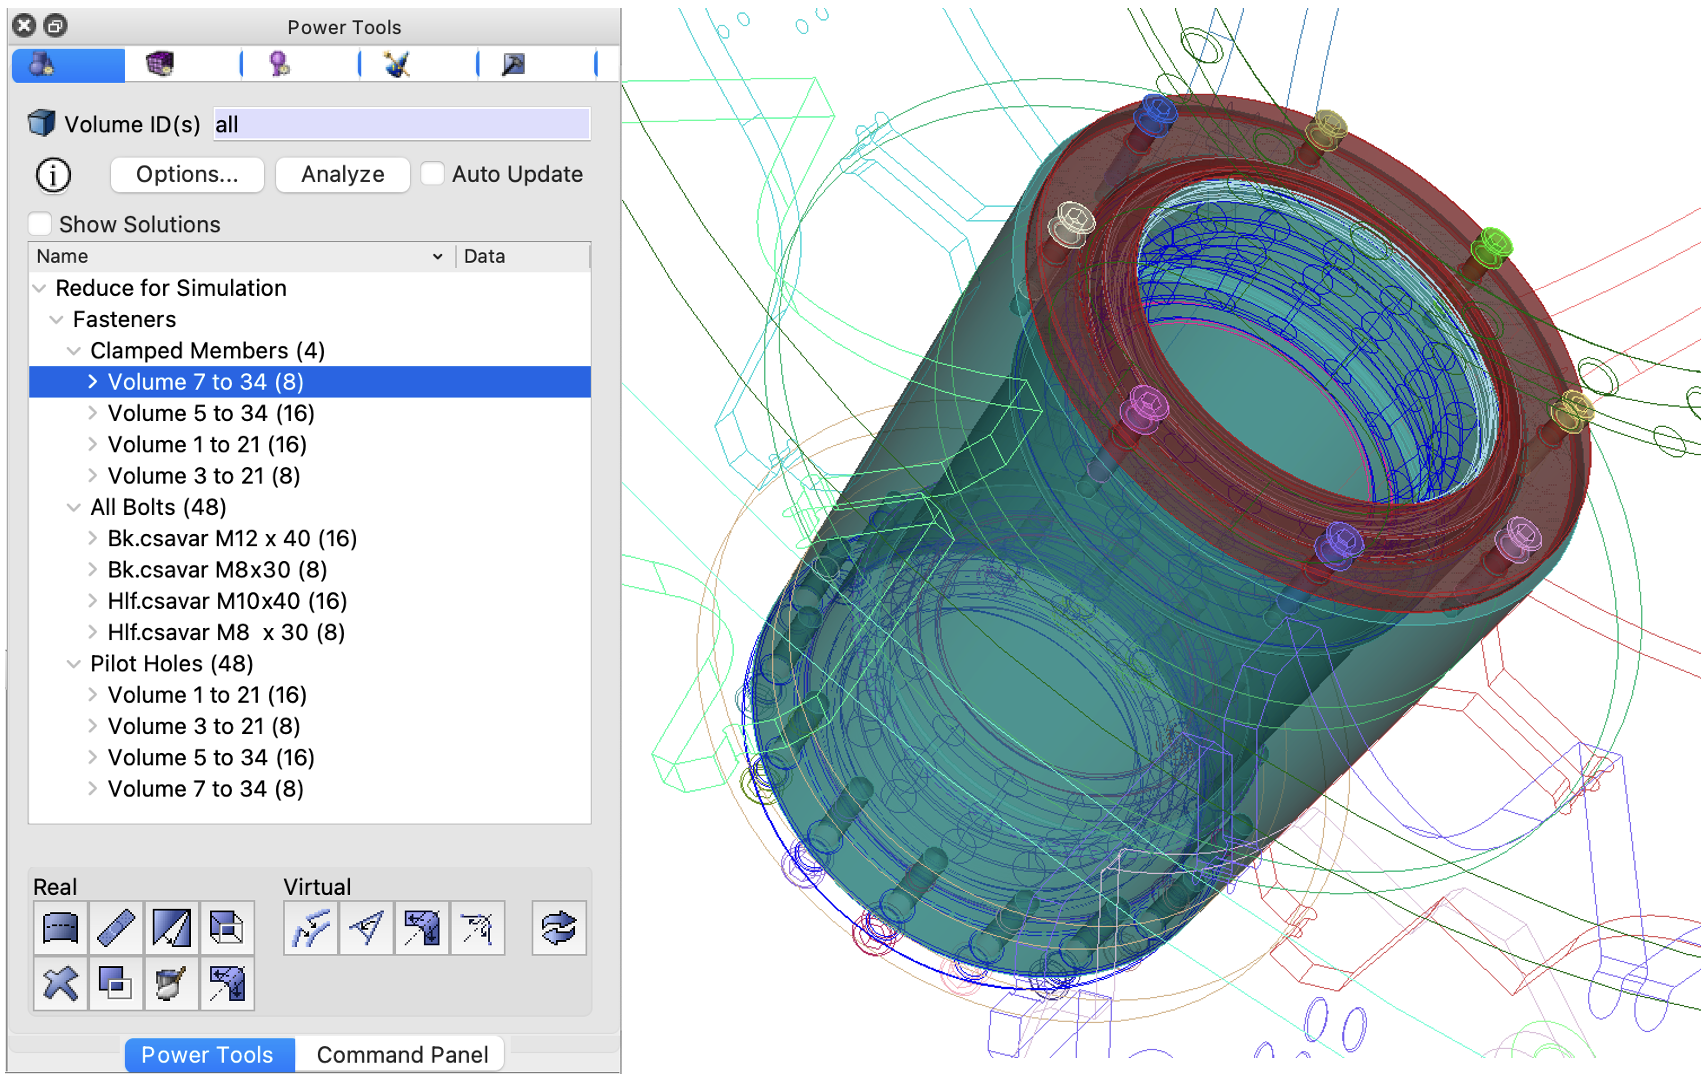Enable the Auto Update checkbox
The height and width of the screenshot is (1074, 1708).
point(432,173)
